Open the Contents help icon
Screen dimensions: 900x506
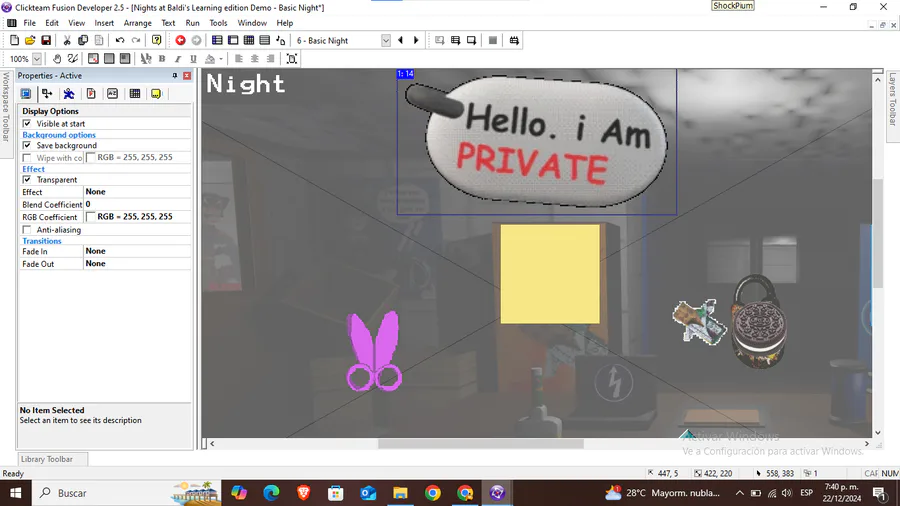(x=156, y=40)
